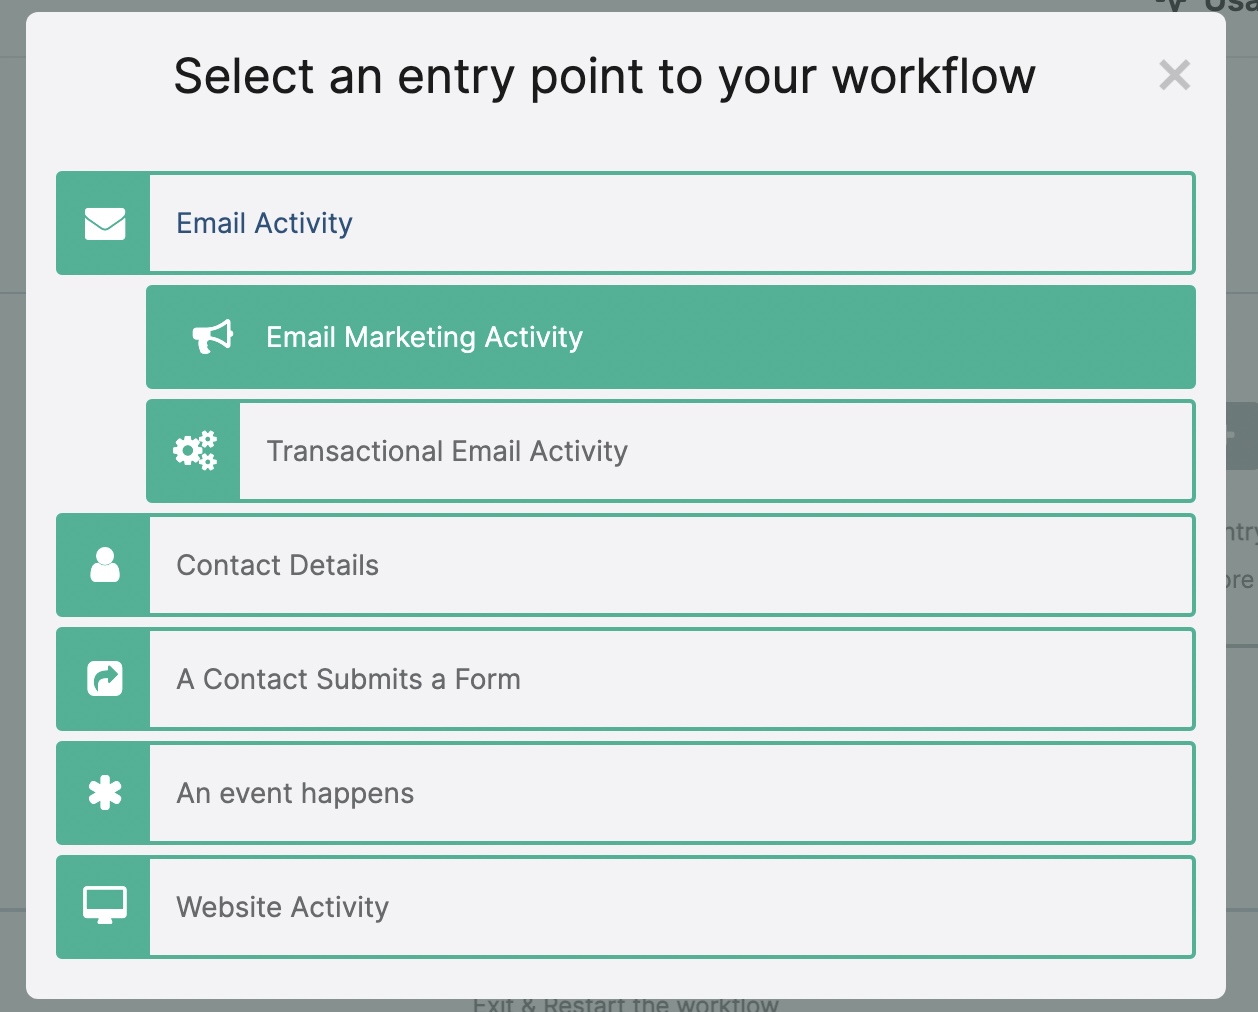1258x1012 pixels.
Task: Click the megaphone icon for Email Marketing
Action: pyautogui.click(x=212, y=337)
